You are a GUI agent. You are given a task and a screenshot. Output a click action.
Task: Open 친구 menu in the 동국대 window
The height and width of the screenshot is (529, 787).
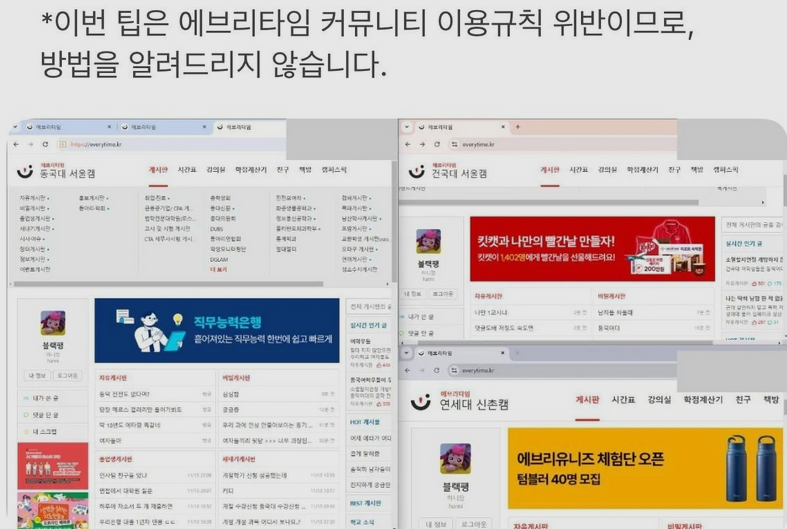283,170
